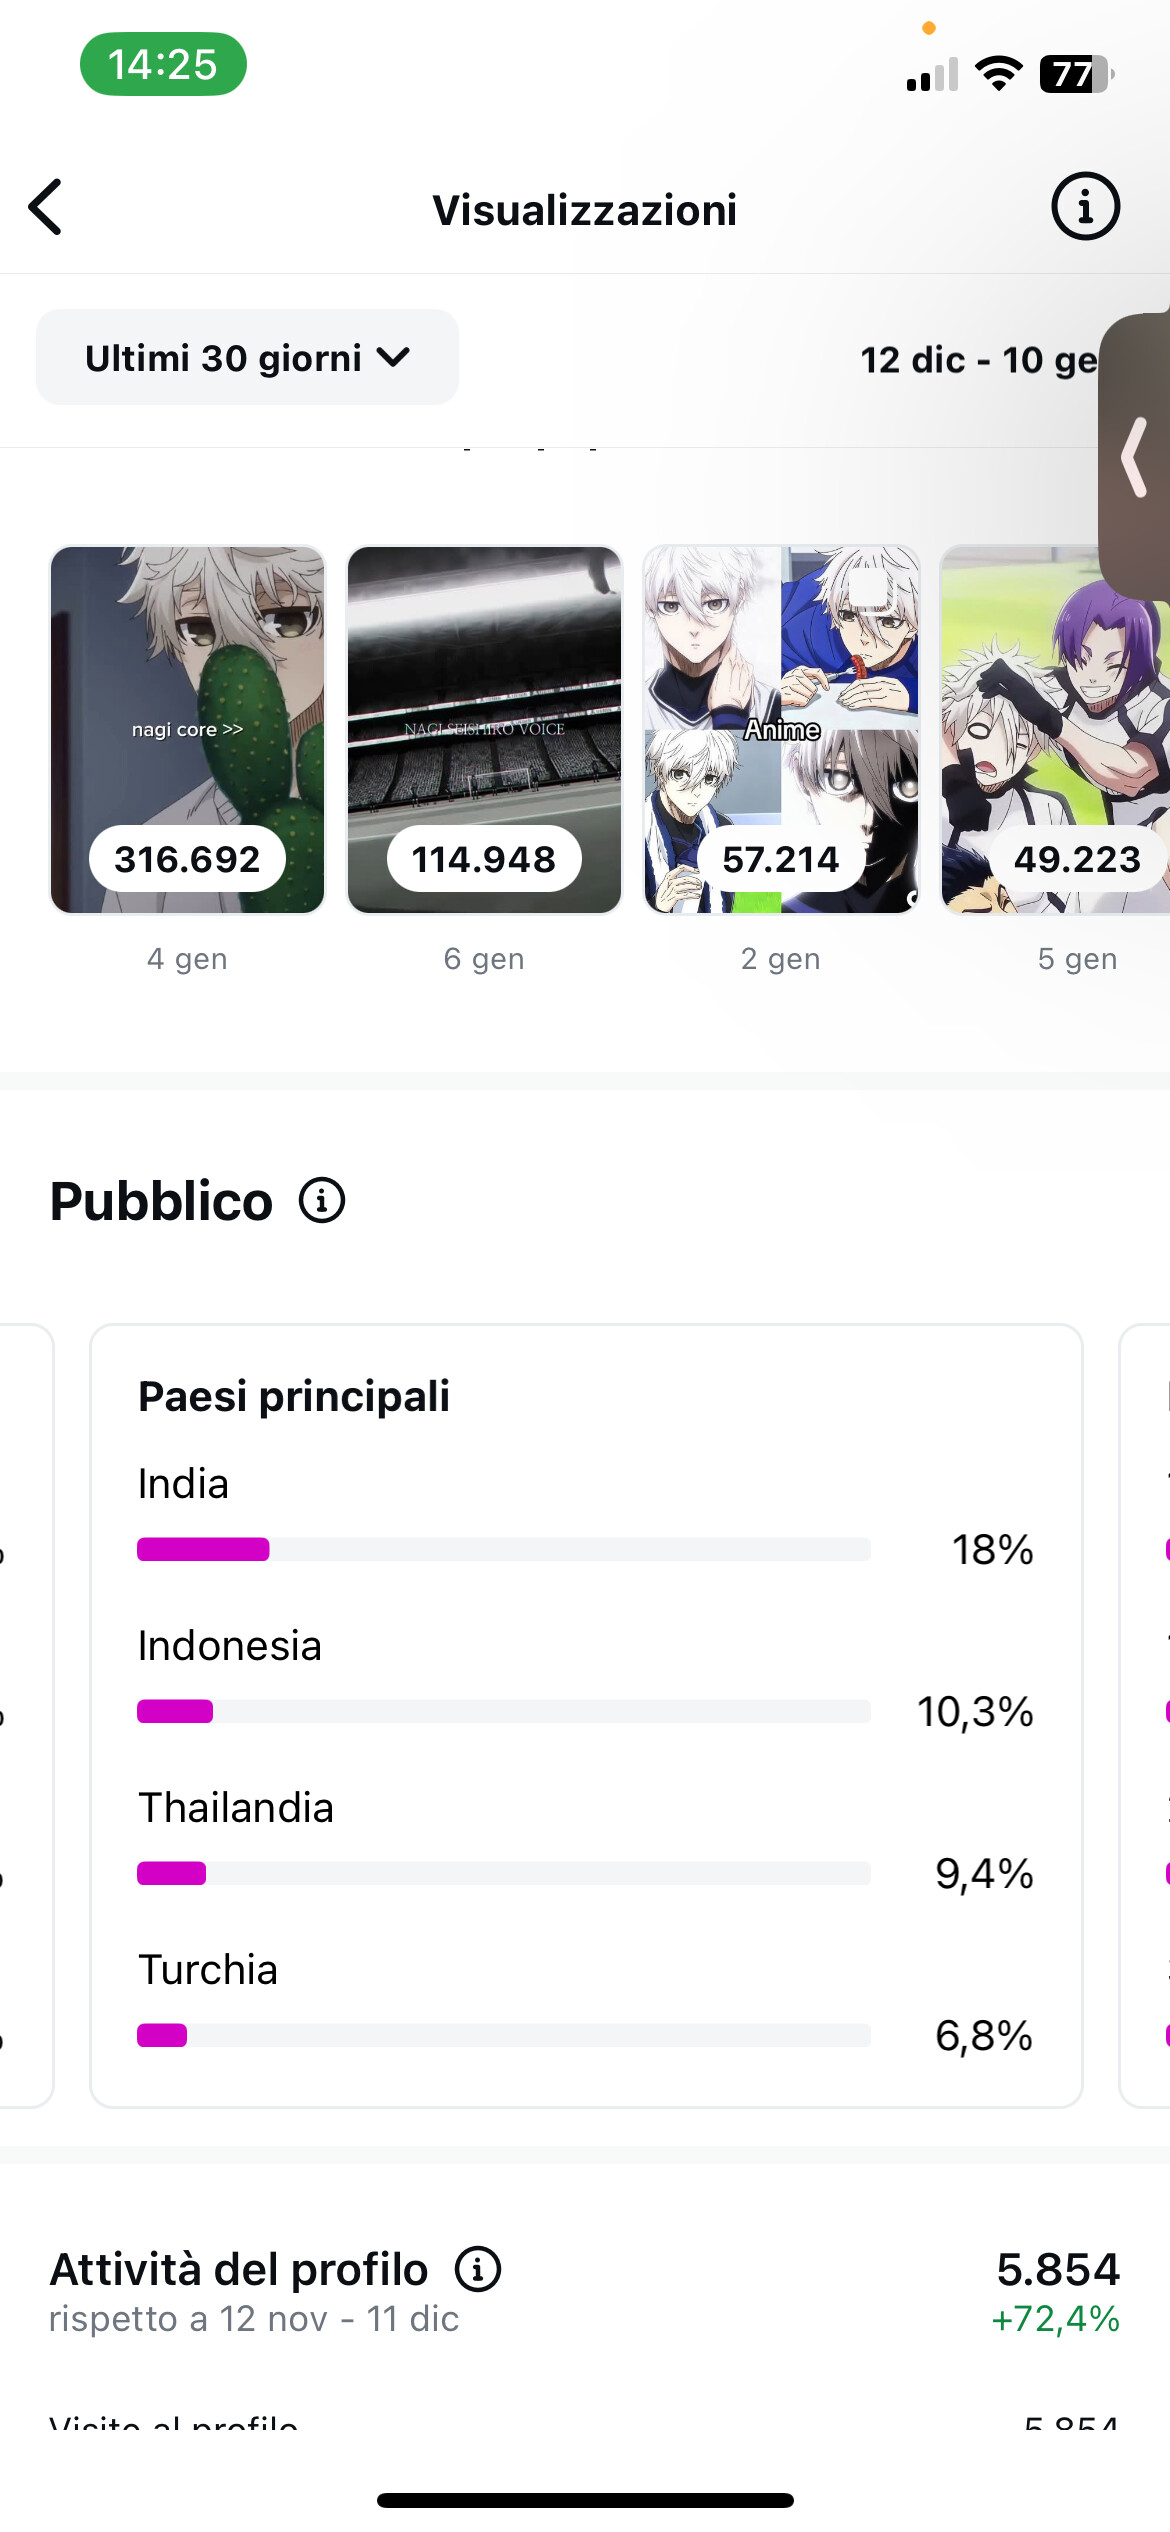Tap the 5.854 profile activity total
Image resolution: width=1170 pixels, height=2532 pixels.
click(x=1057, y=2269)
